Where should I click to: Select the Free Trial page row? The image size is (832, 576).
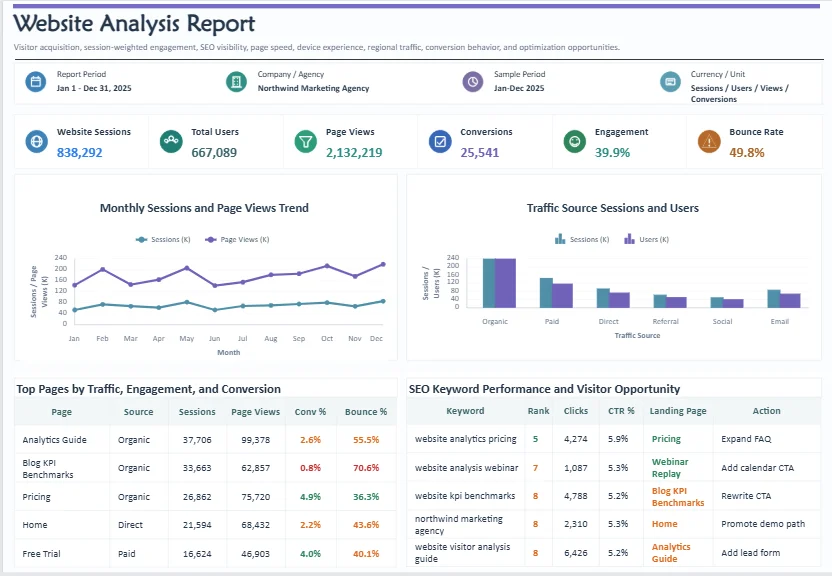point(205,553)
